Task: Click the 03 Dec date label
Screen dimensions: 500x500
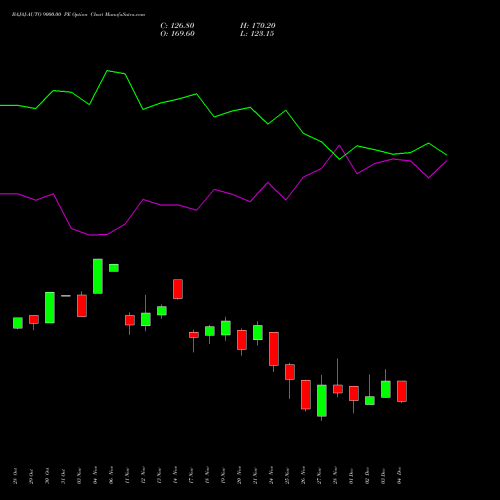Action: pyautogui.click(x=383, y=476)
